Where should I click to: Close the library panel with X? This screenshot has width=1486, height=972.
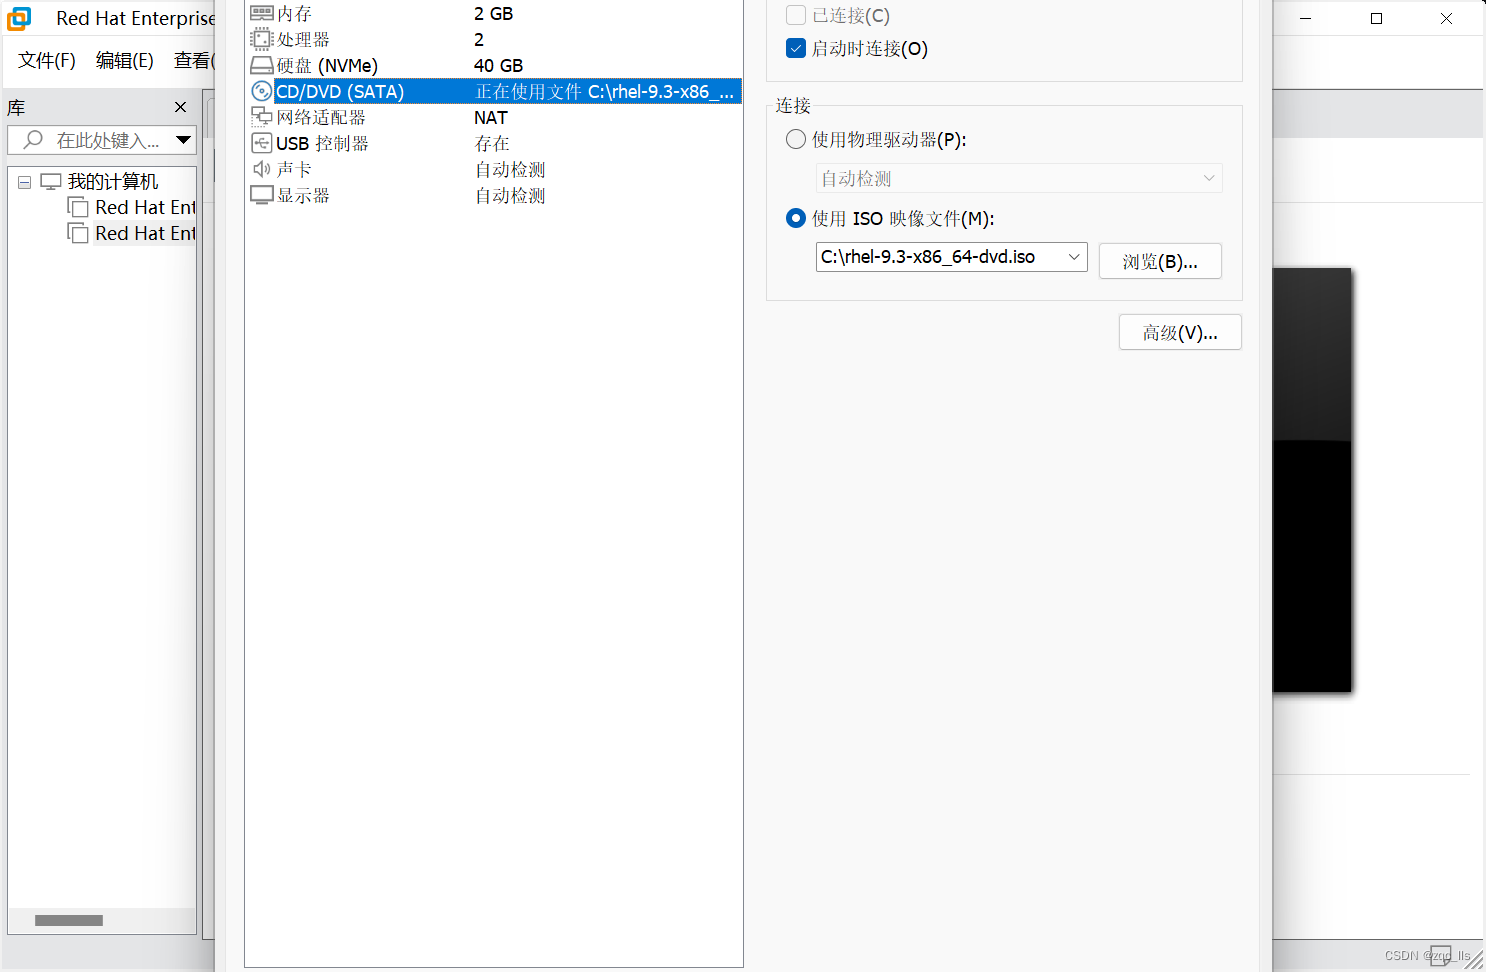tap(180, 107)
